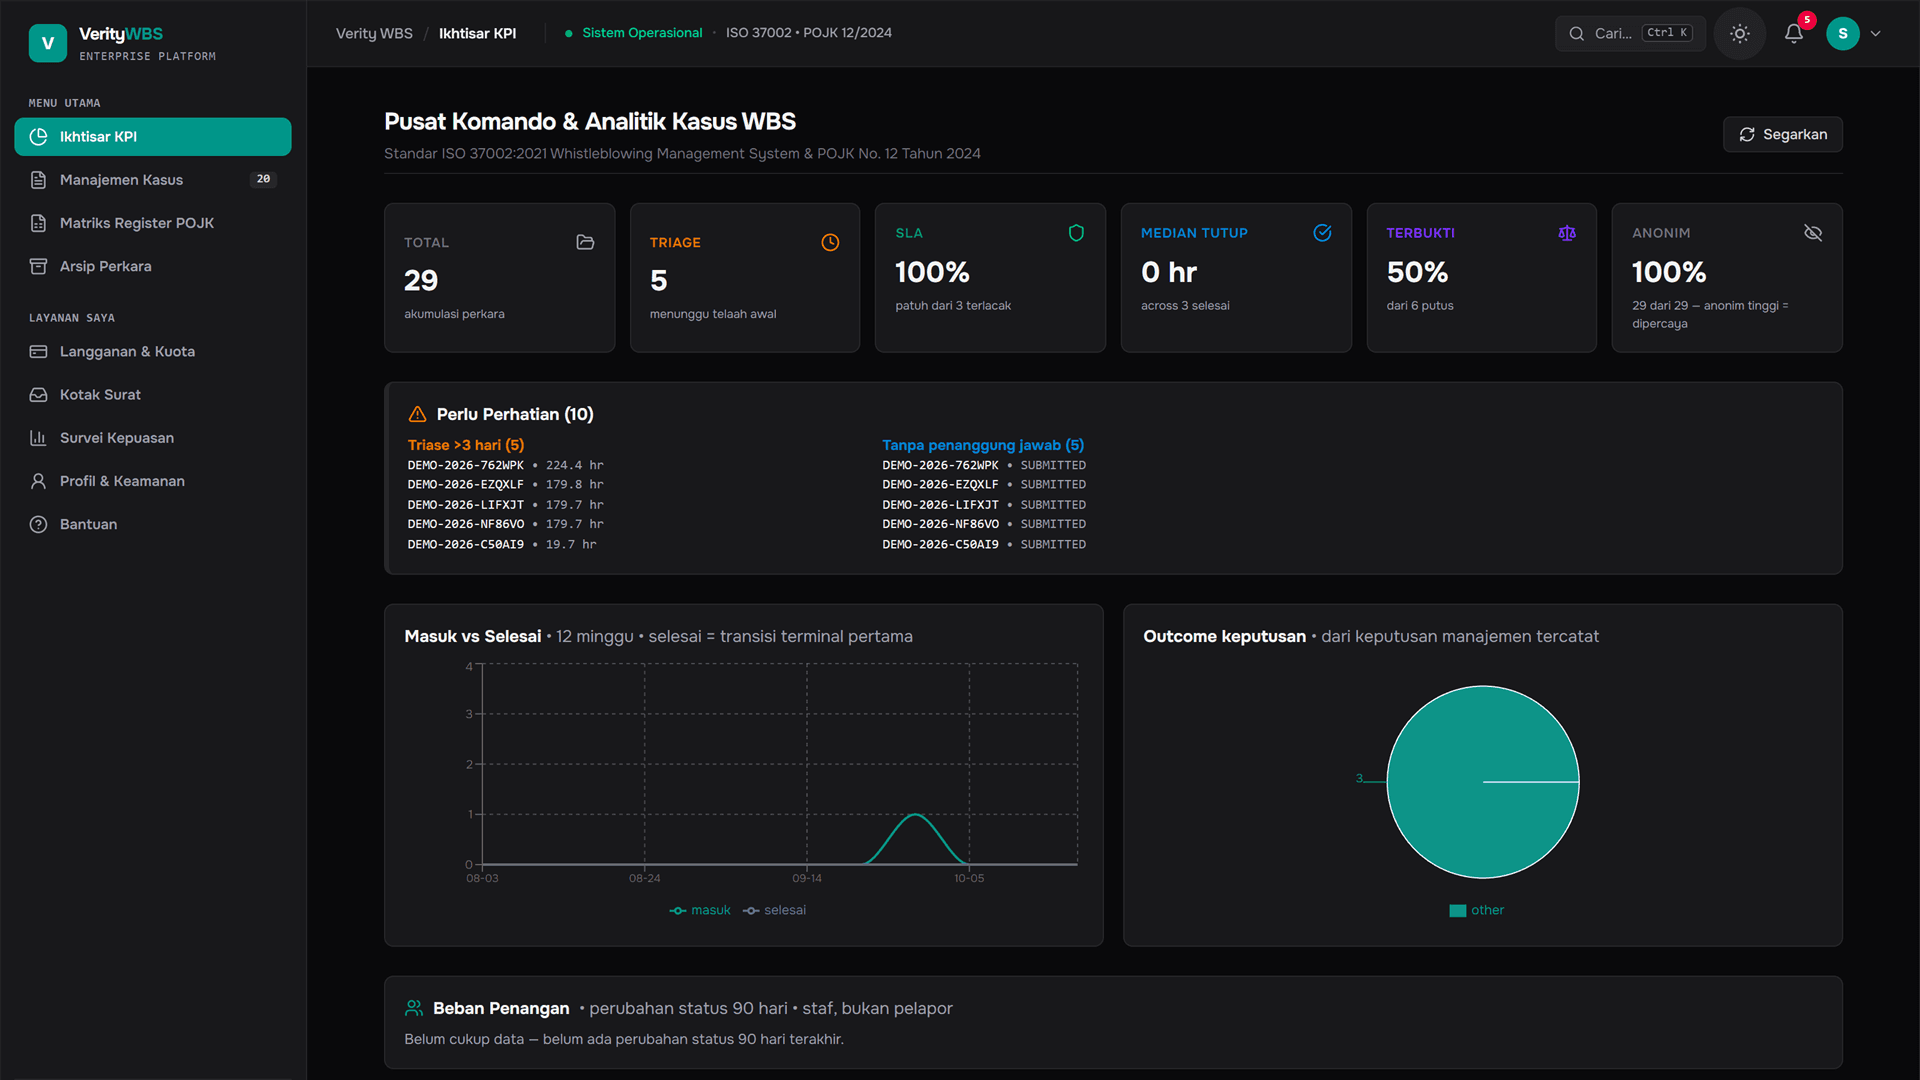The width and height of the screenshot is (1920, 1080).
Task: Go to Profil & Keamanan
Action: [x=153, y=481]
